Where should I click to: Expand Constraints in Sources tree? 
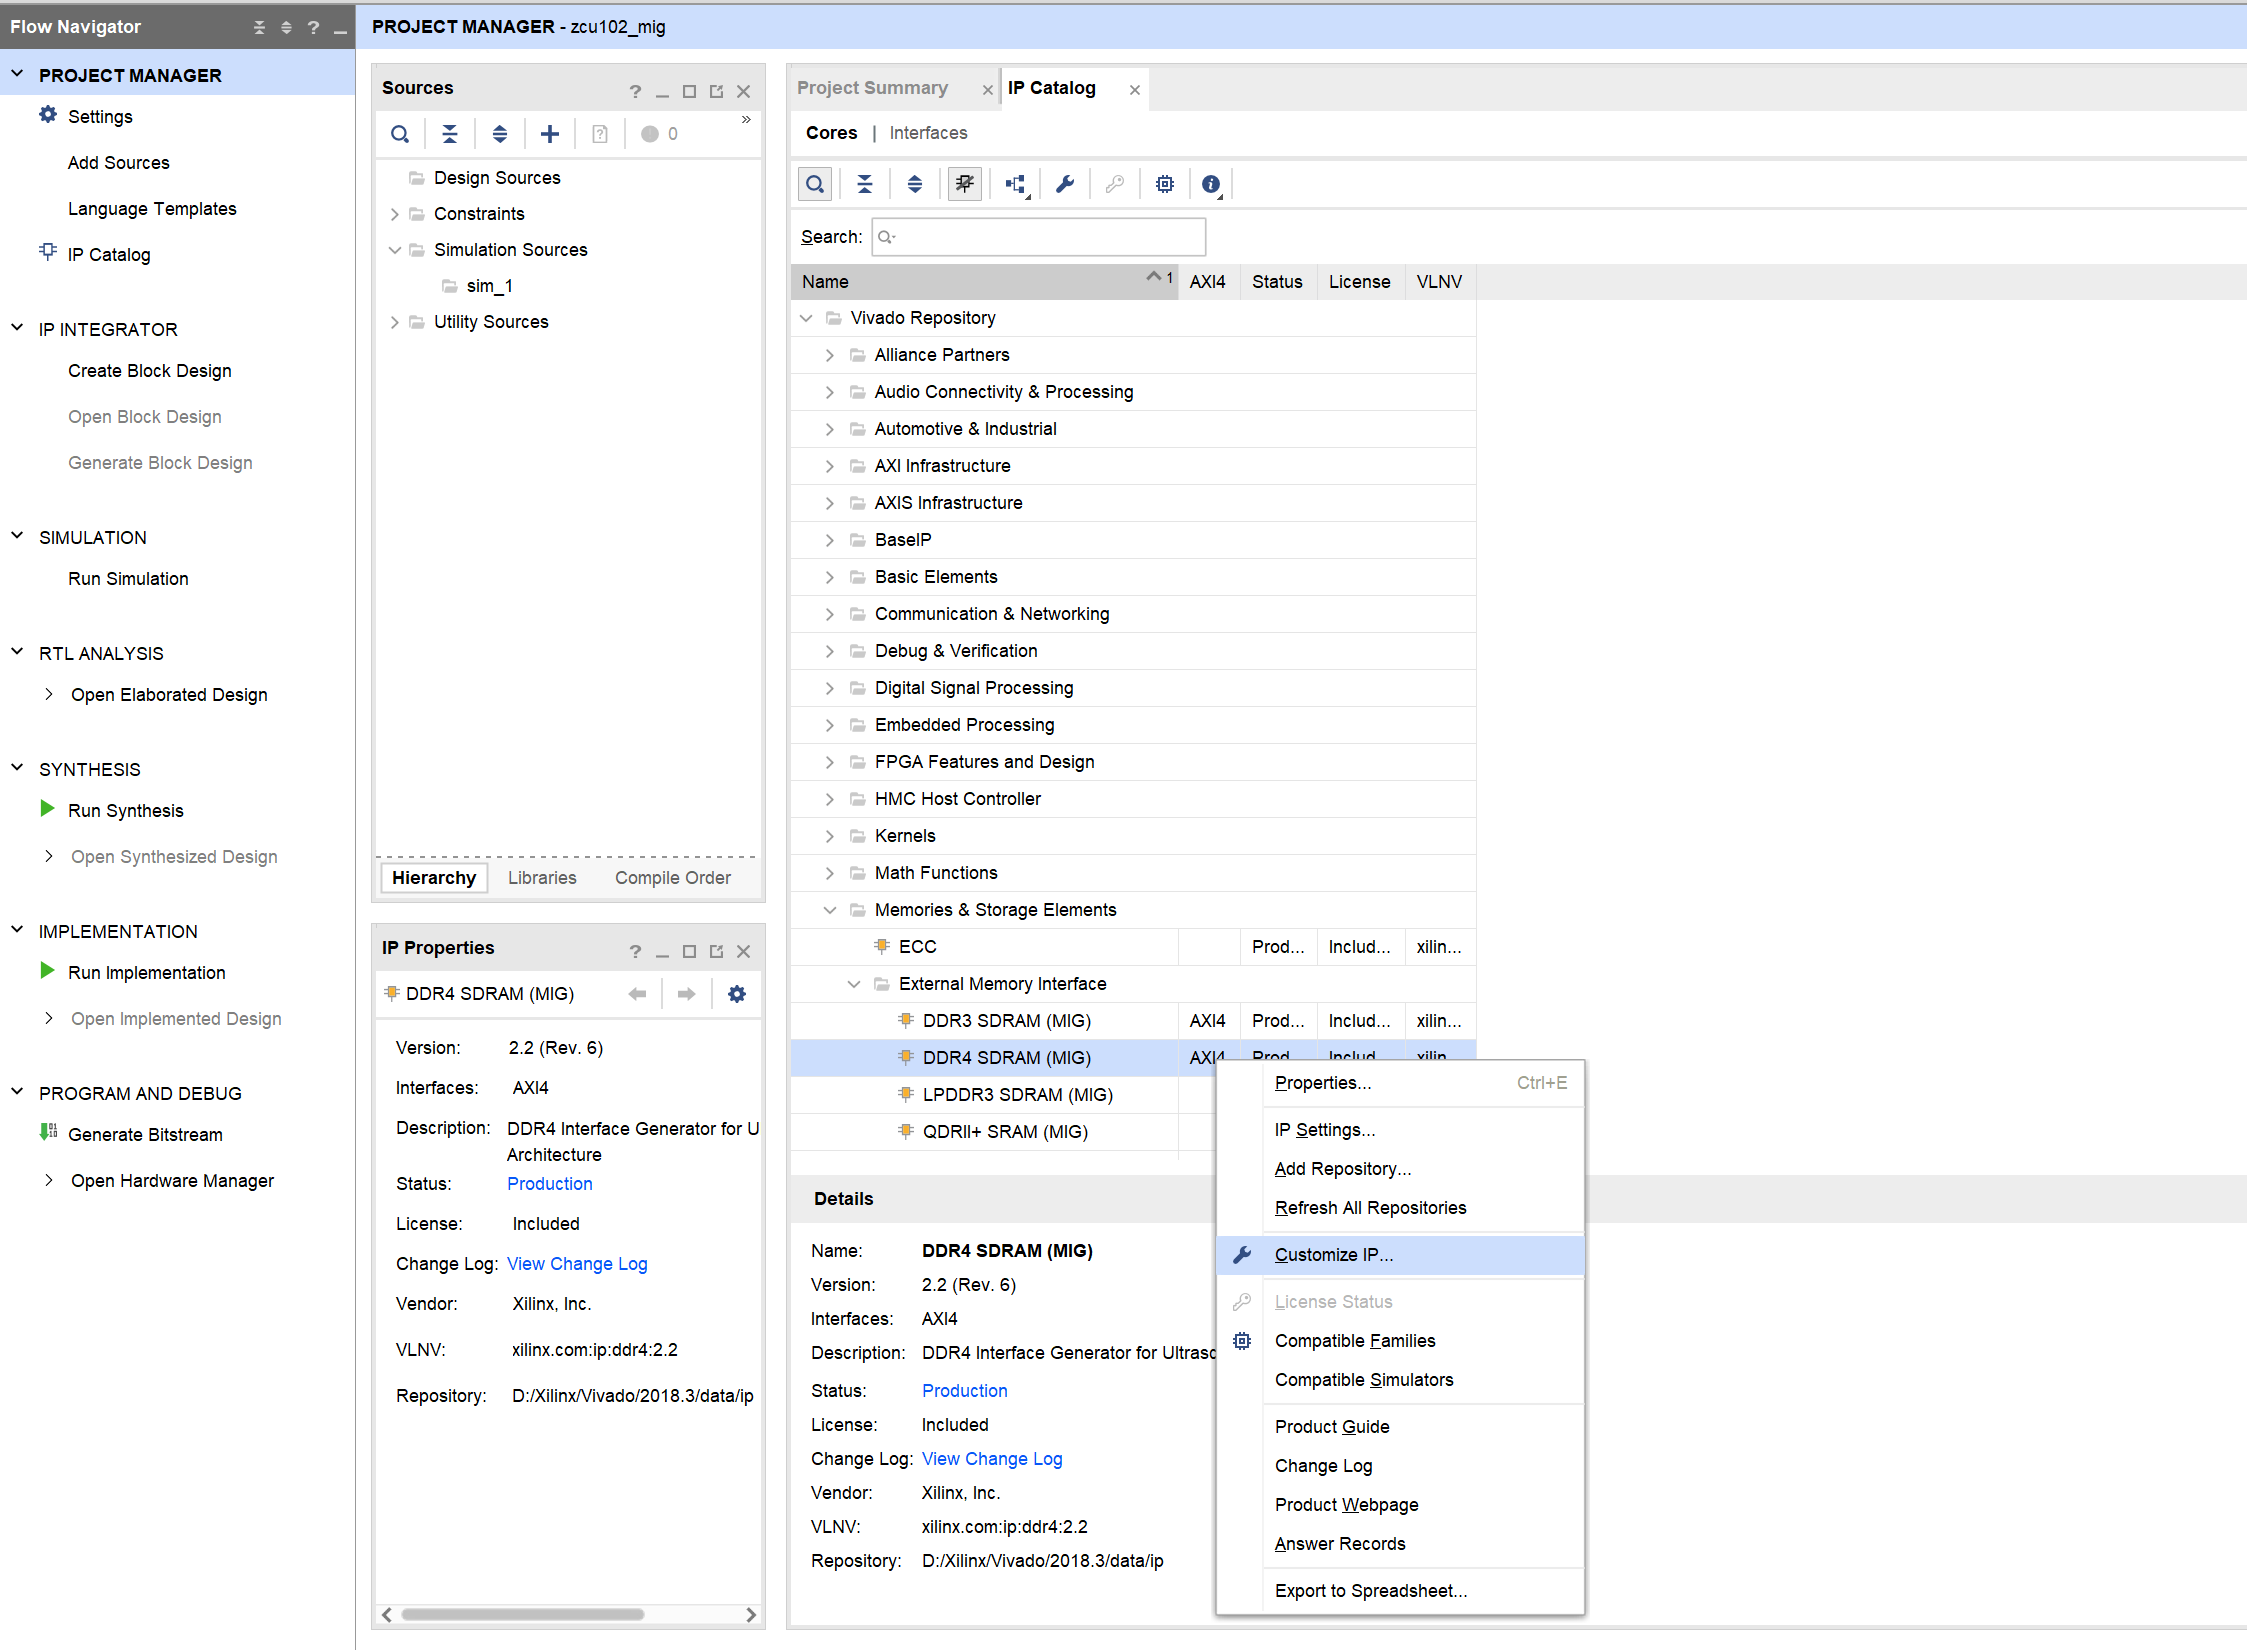(394, 214)
